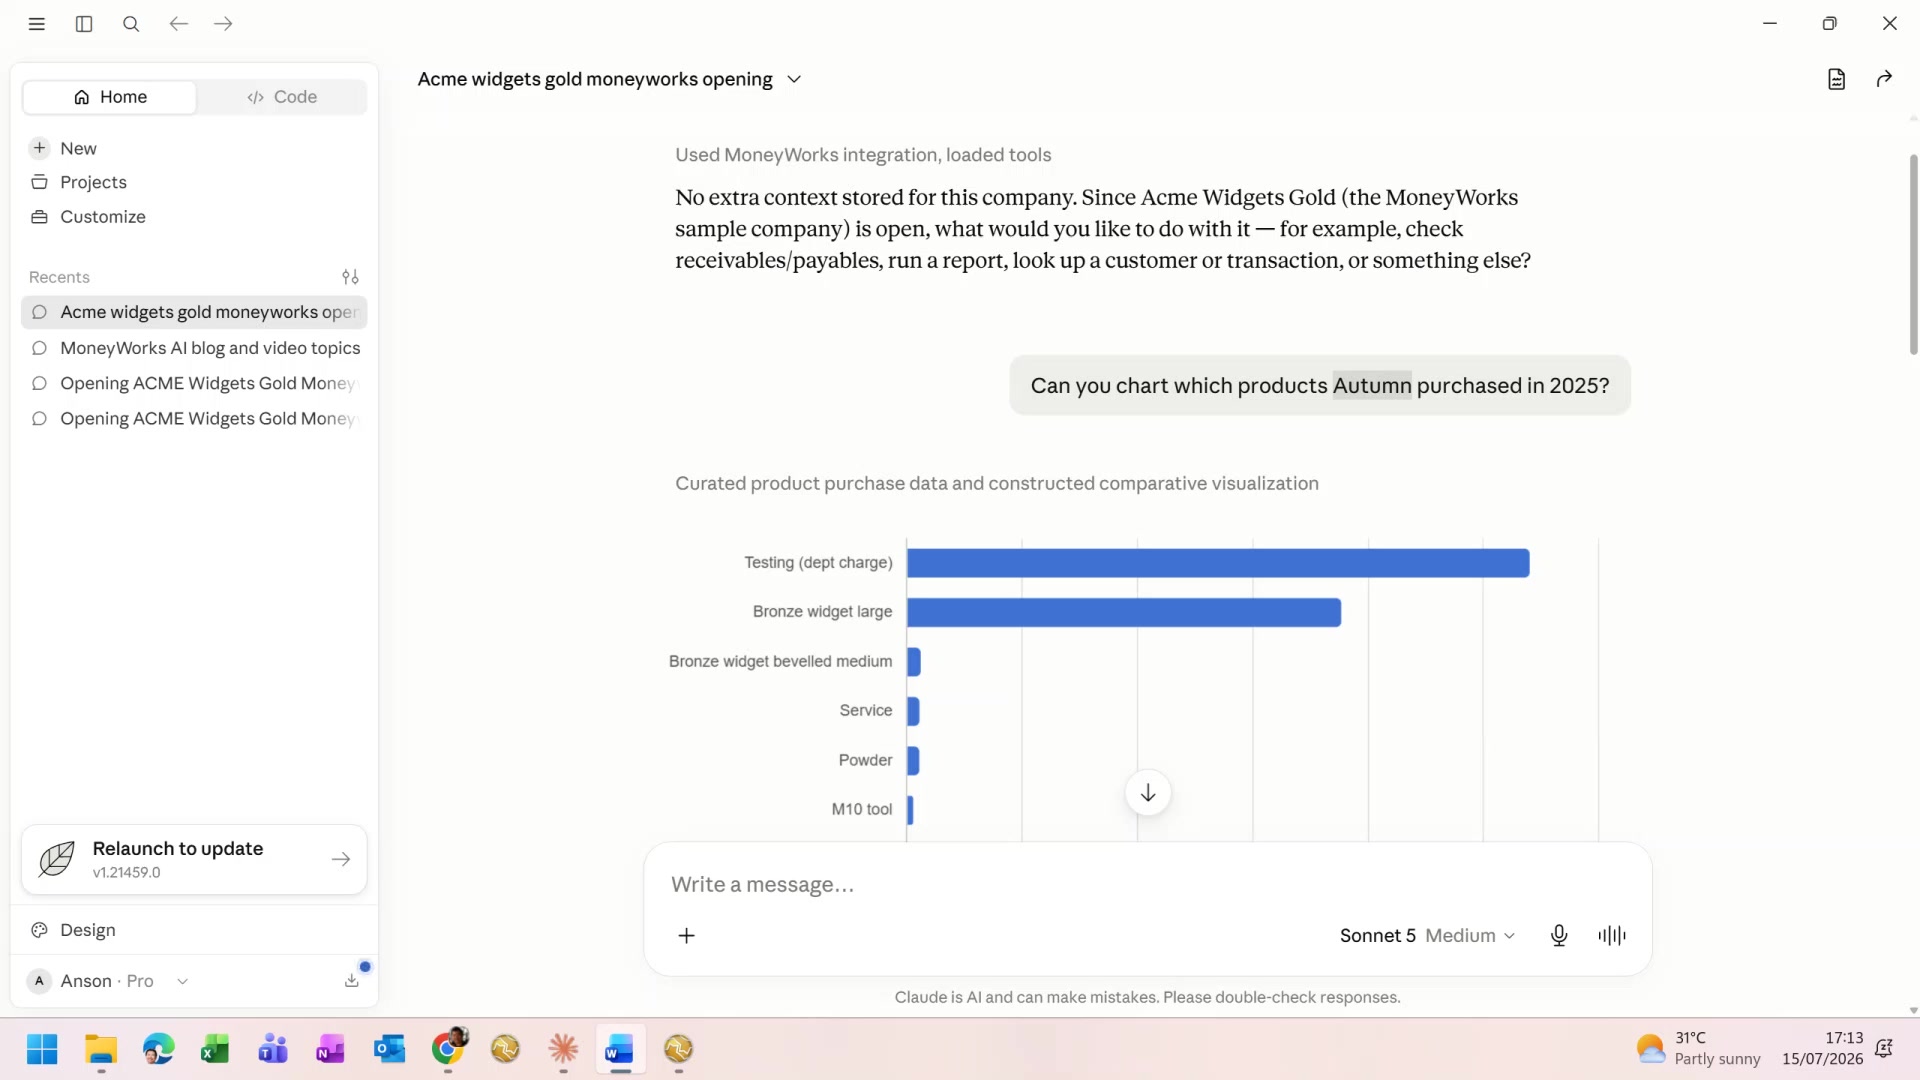This screenshot has height=1080, width=1920.
Task: Open OneNote from the taskbar
Action: (330, 1049)
